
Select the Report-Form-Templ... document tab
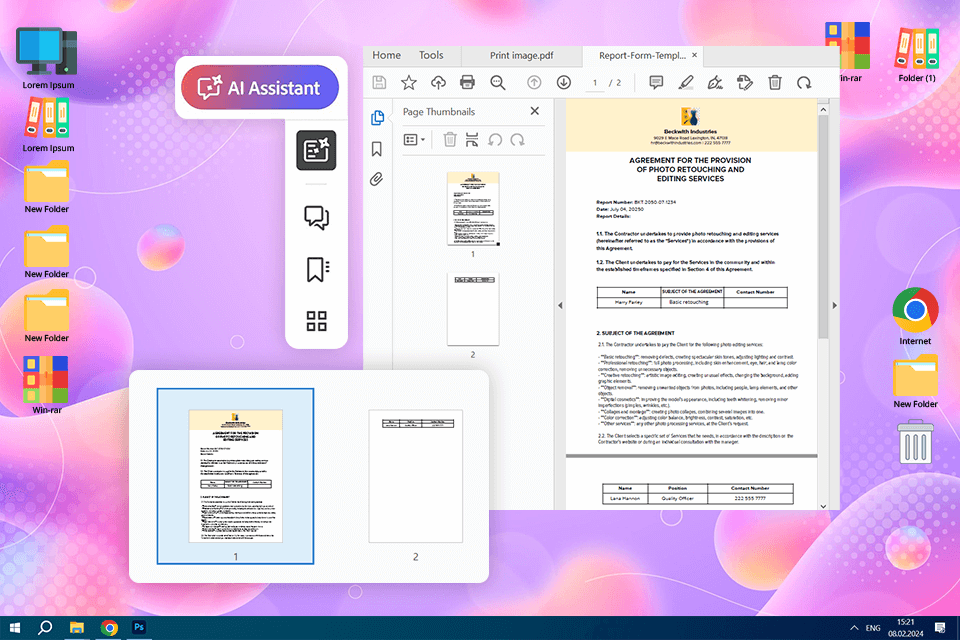[642, 55]
